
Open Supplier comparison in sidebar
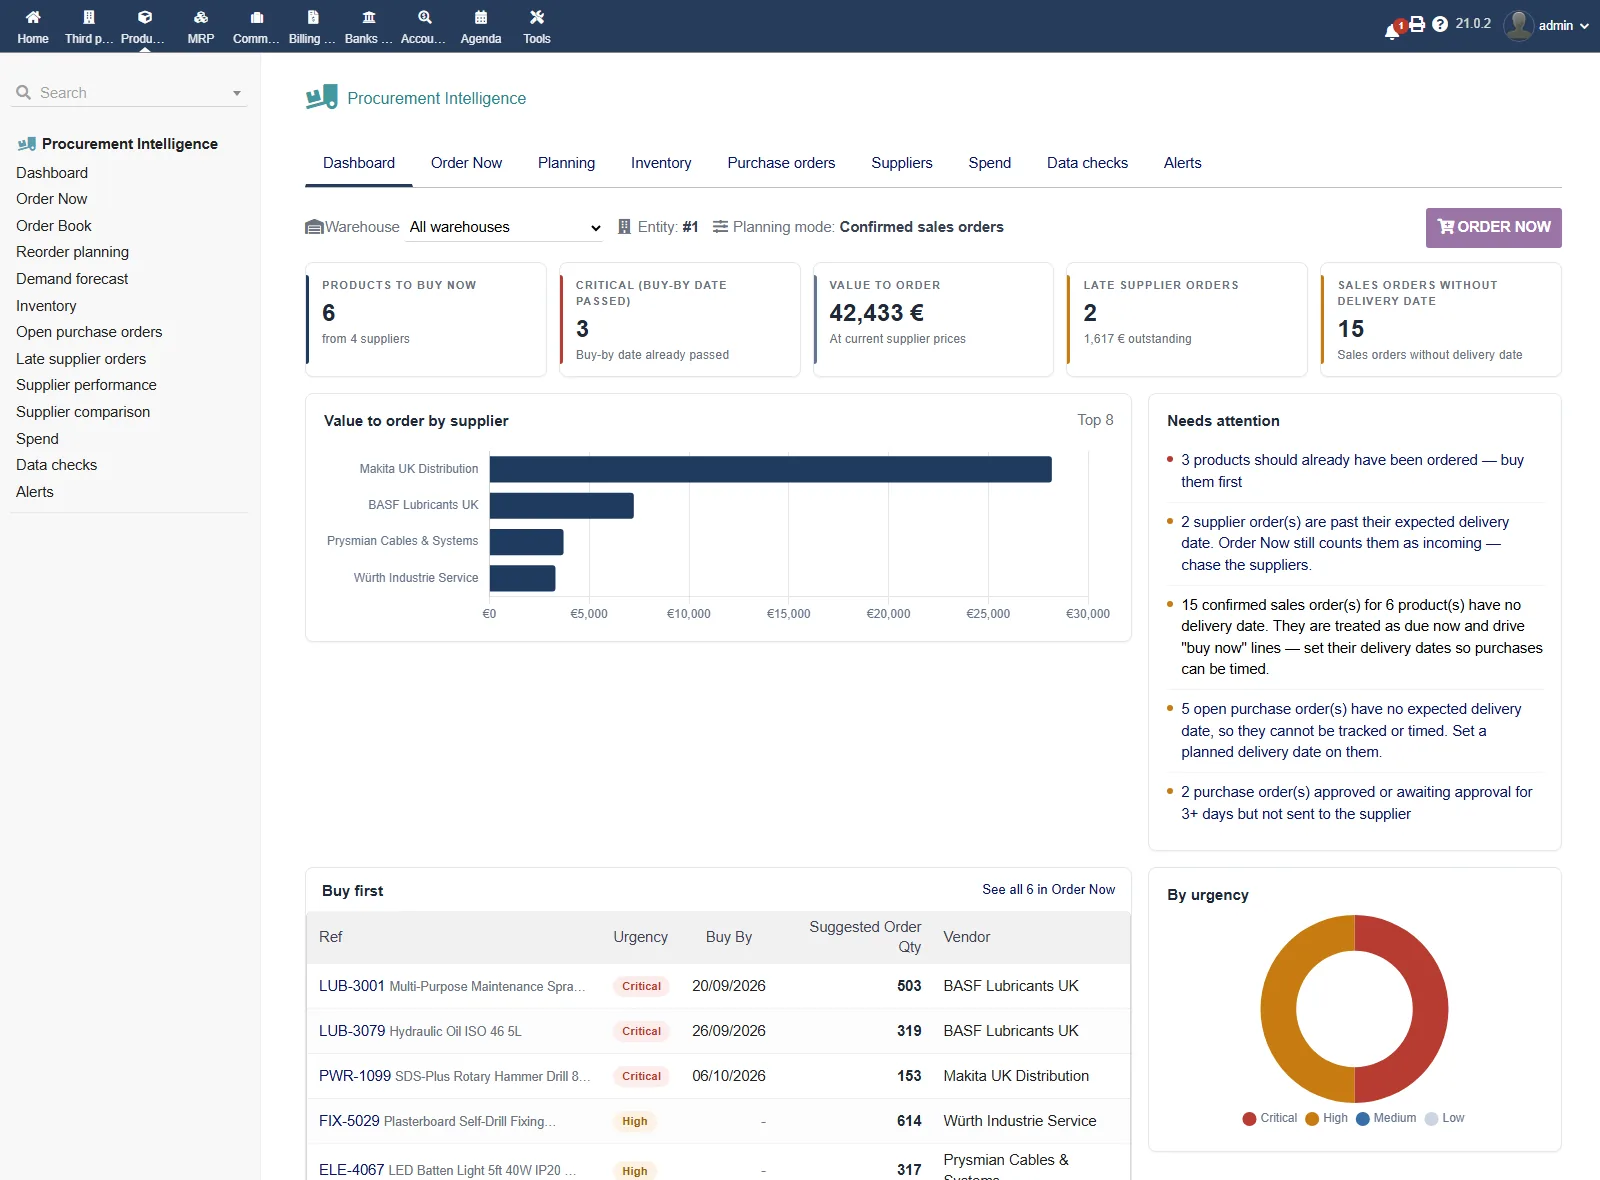click(x=83, y=412)
